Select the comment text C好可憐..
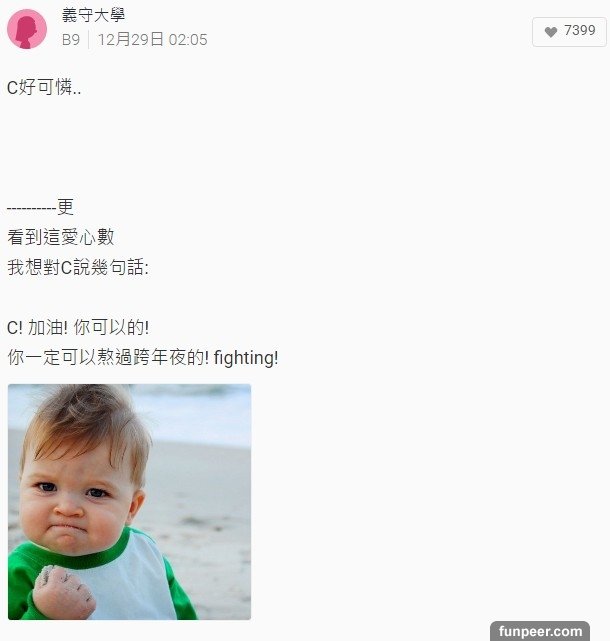The height and width of the screenshot is (641, 610). point(44,87)
